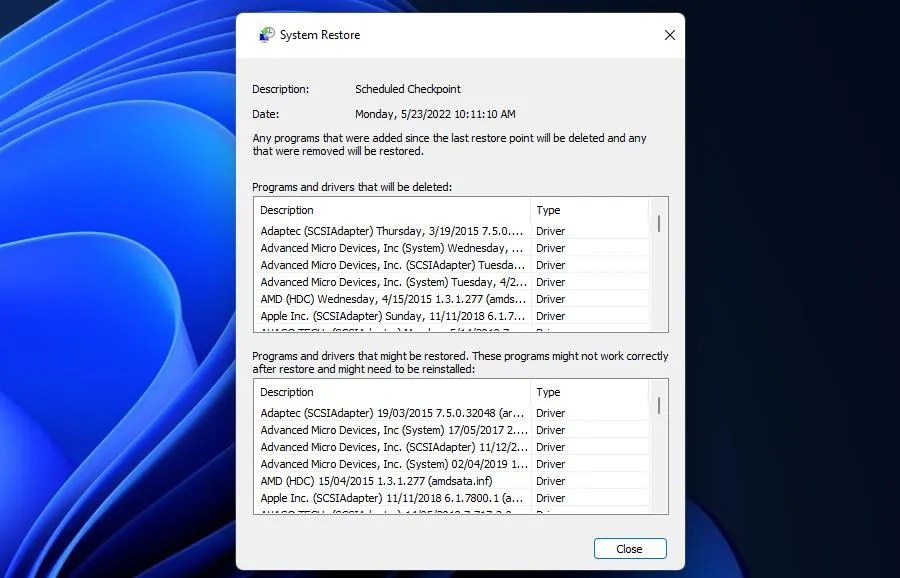900x578 pixels.
Task: Click the 'System Restore' title text
Action: (320, 35)
